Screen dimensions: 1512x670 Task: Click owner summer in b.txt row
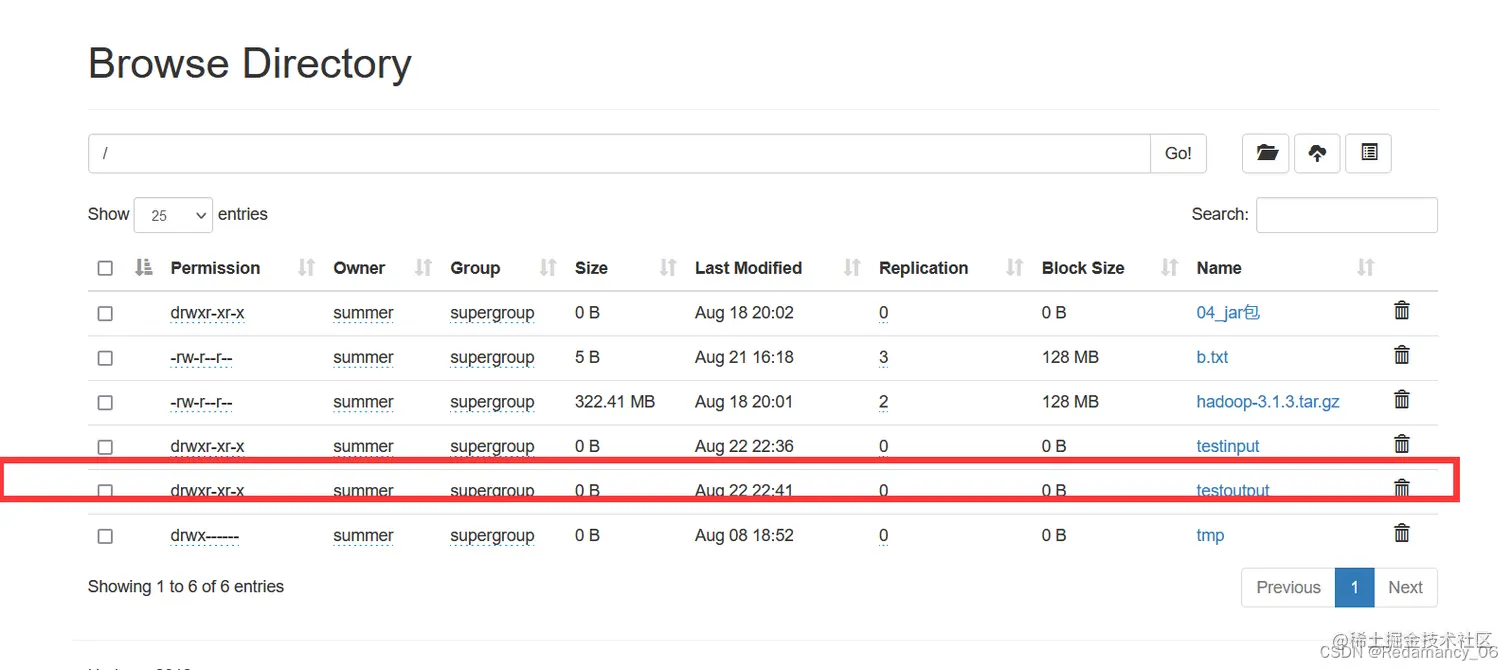363,357
